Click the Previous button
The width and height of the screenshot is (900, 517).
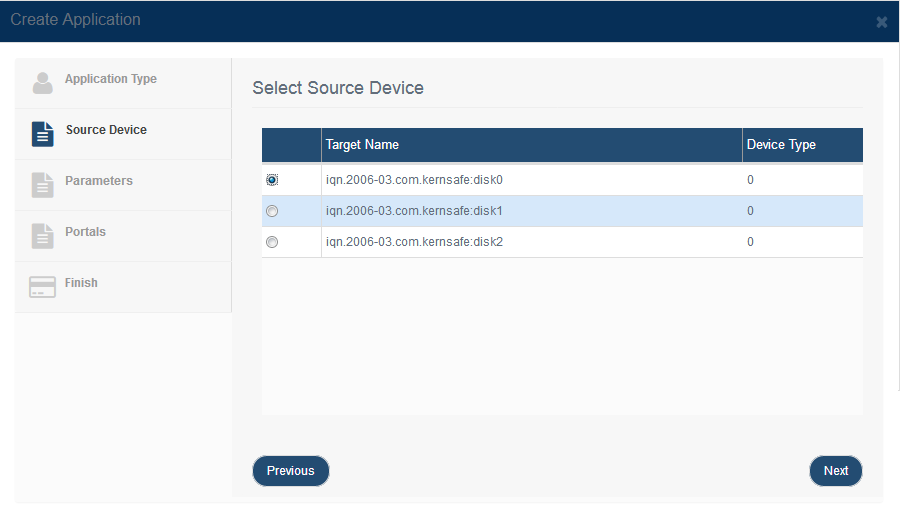coord(291,471)
